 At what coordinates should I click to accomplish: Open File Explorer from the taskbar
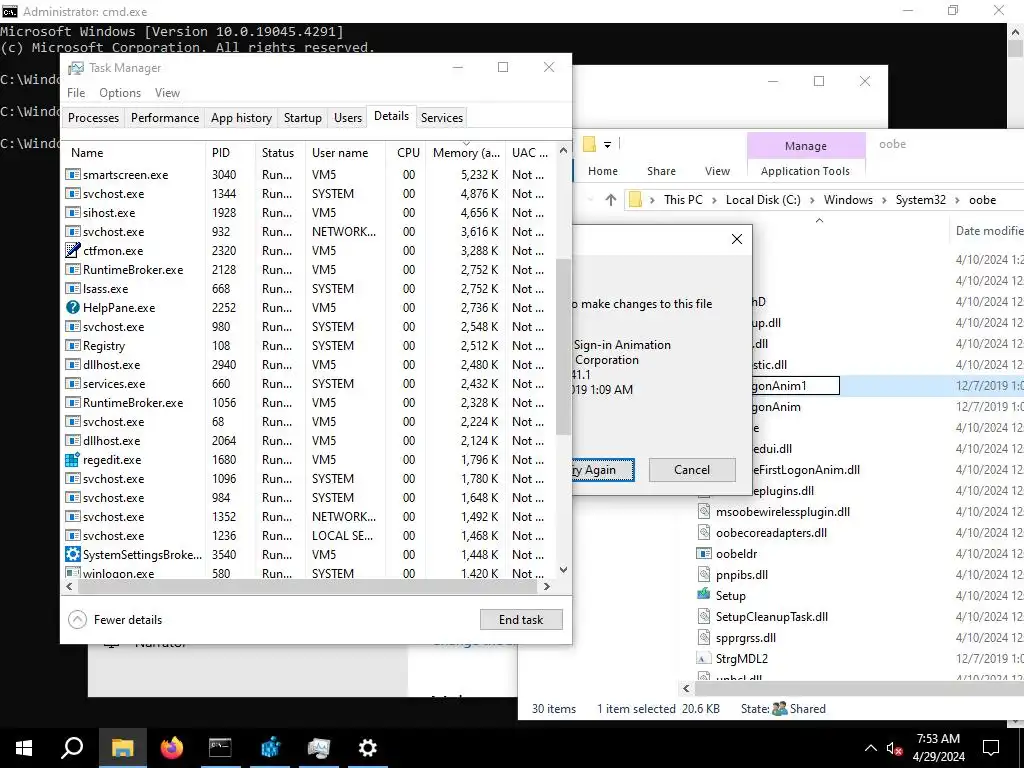point(122,748)
